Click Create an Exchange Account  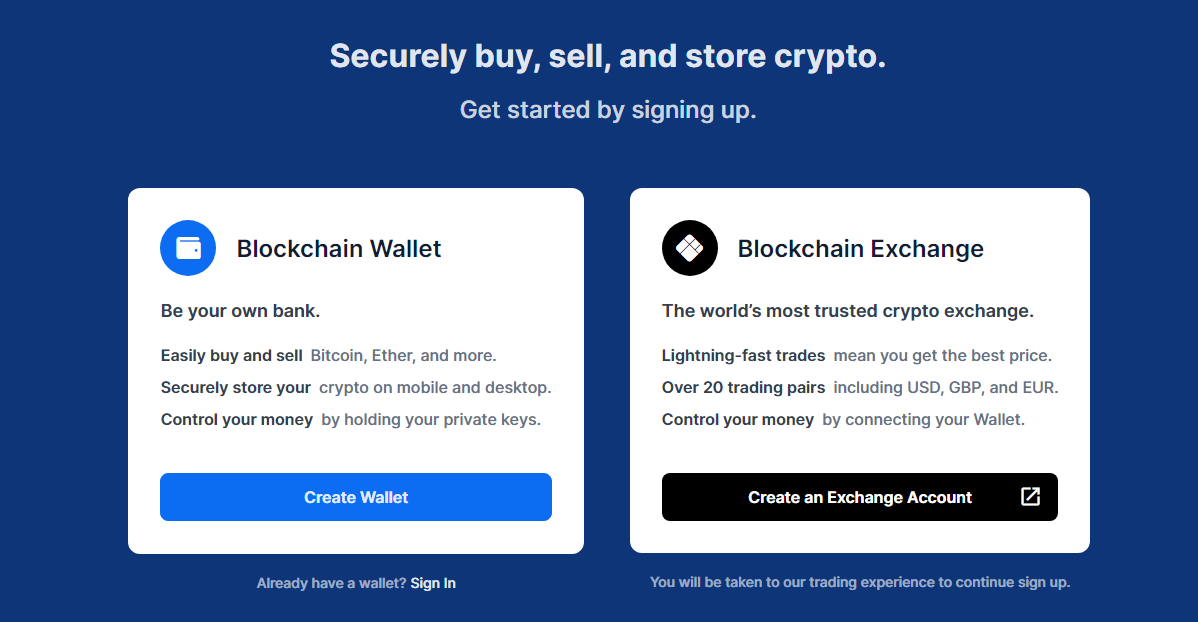(860, 497)
